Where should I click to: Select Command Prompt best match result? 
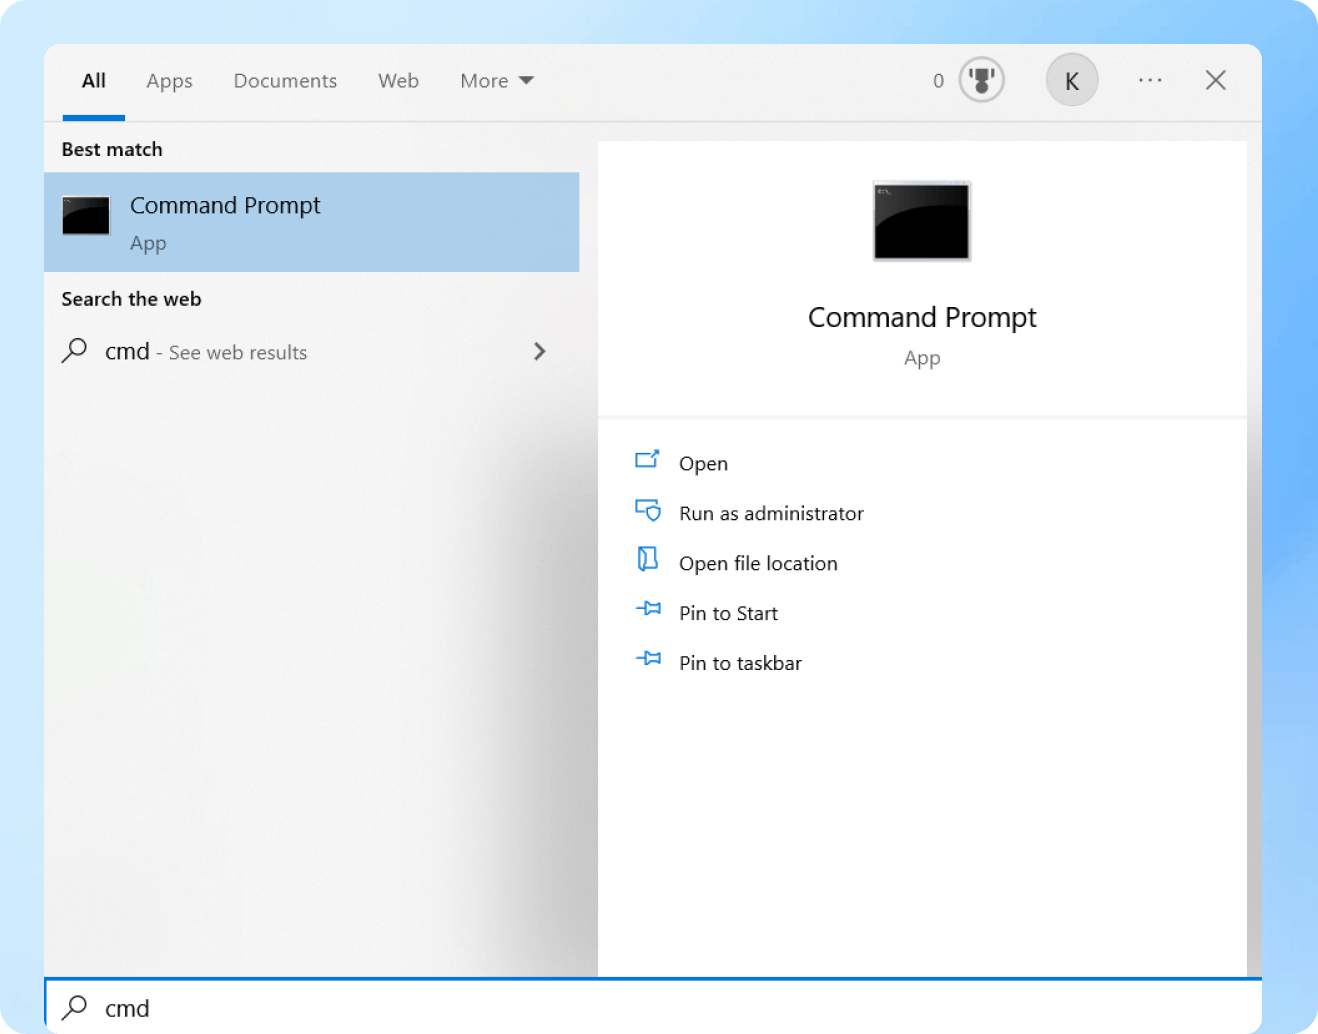tap(311, 222)
